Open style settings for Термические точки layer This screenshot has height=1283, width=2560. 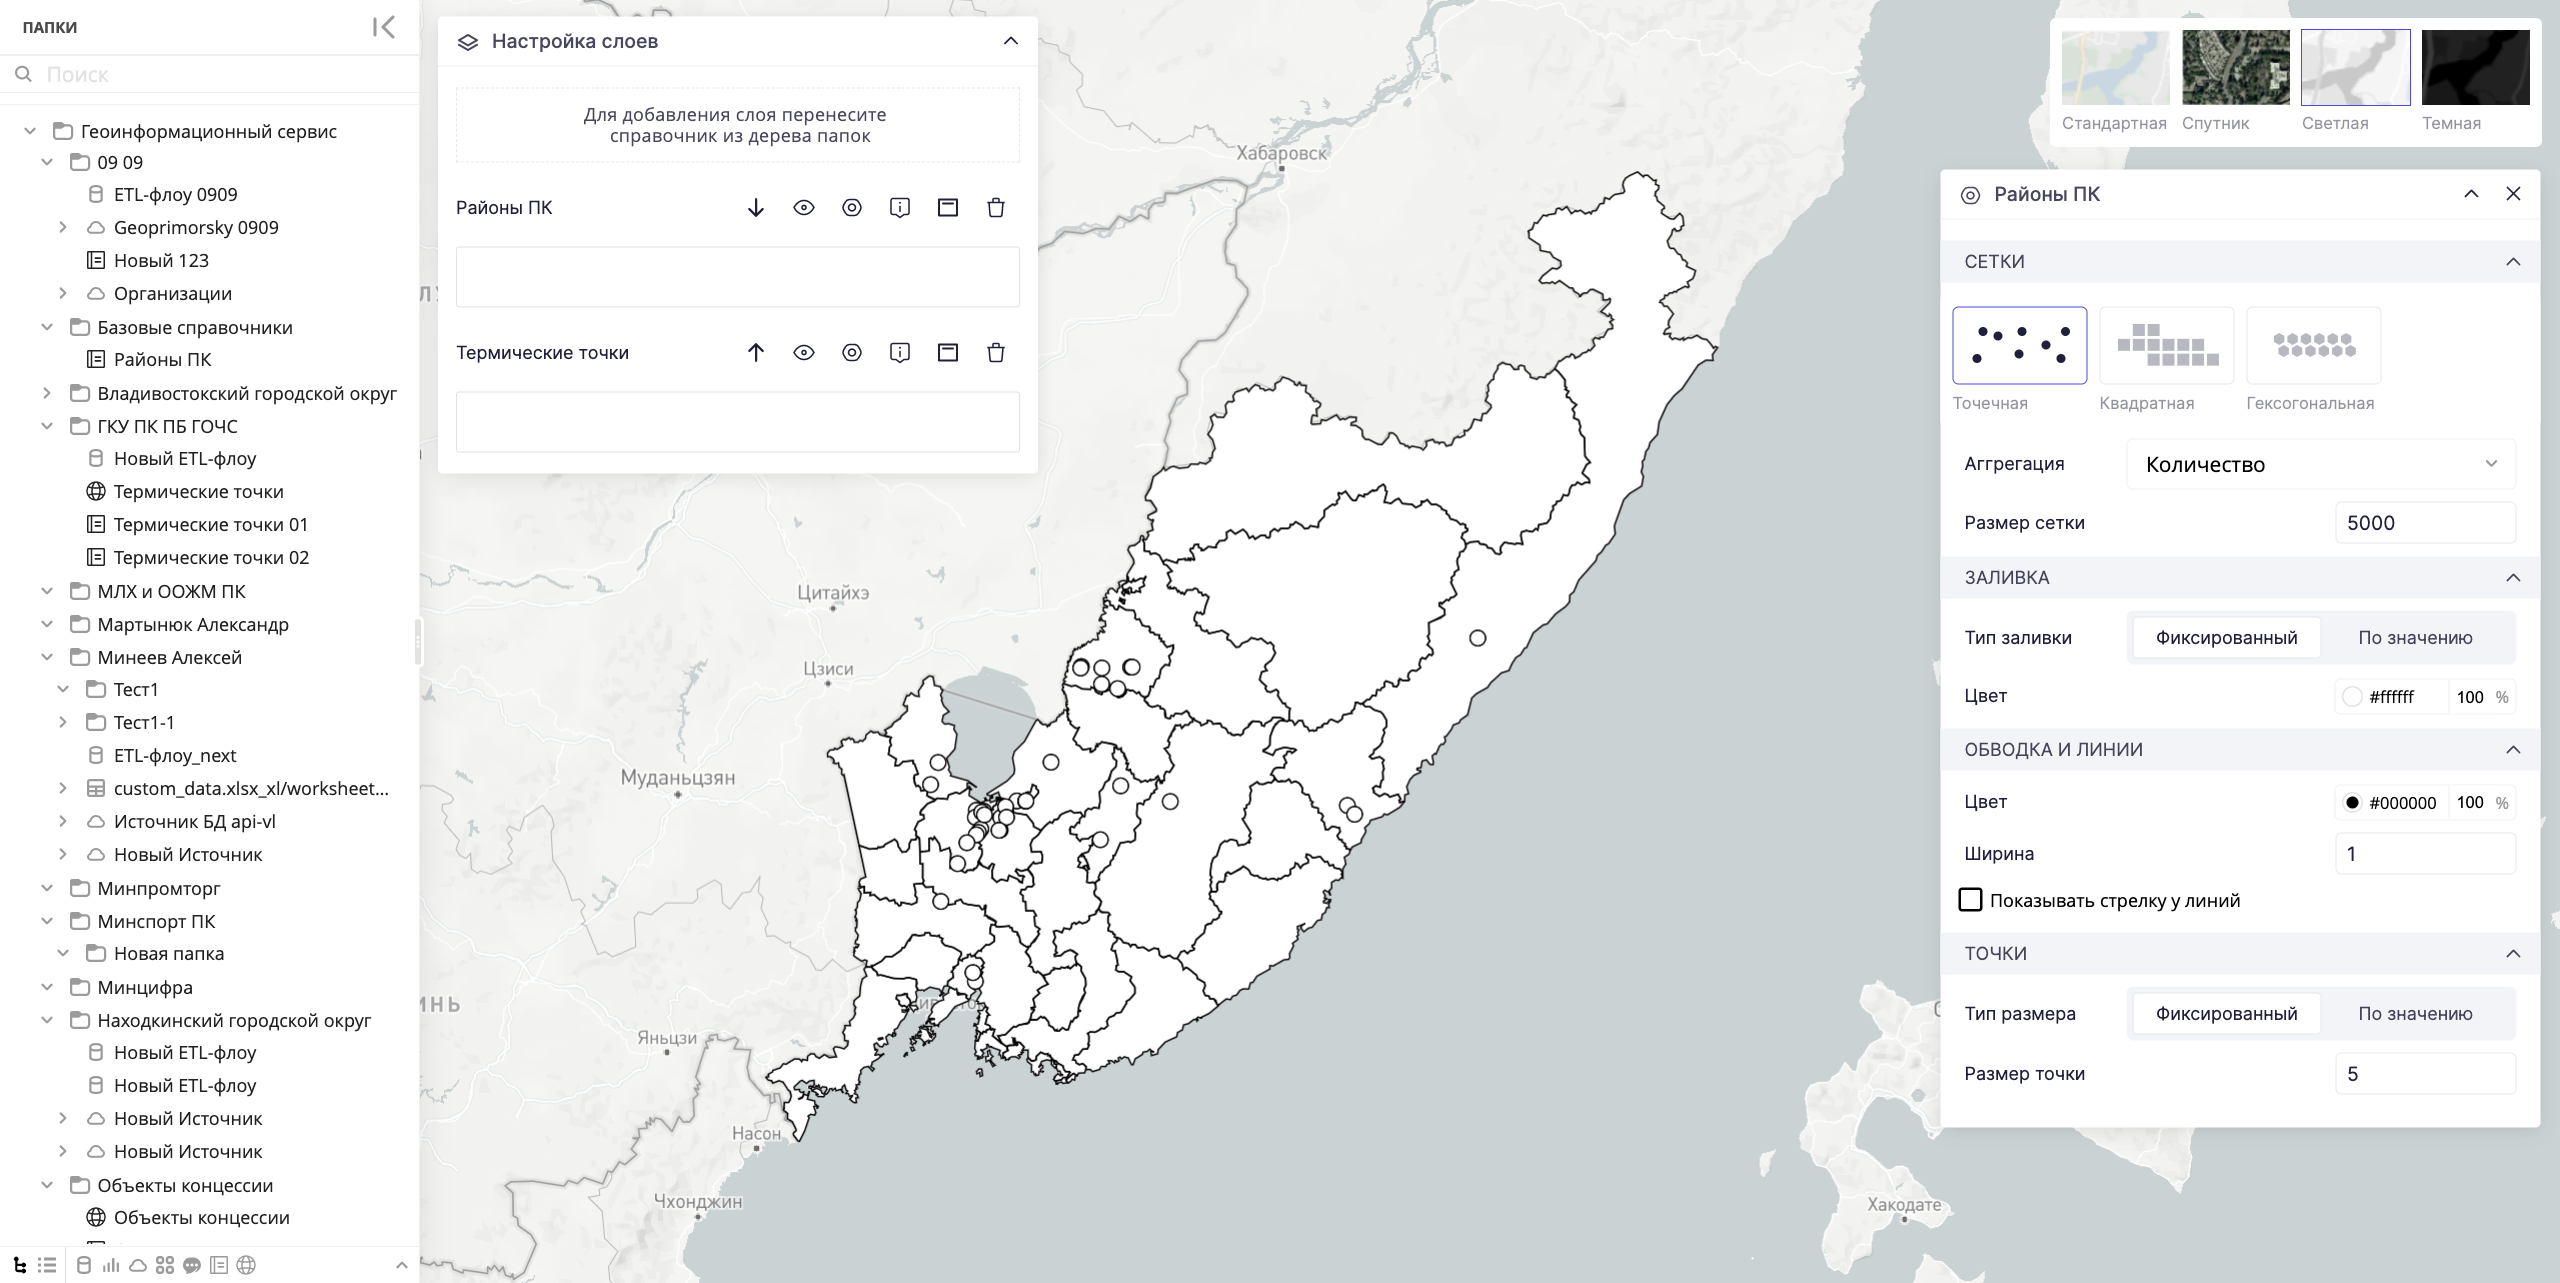(x=851, y=353)
